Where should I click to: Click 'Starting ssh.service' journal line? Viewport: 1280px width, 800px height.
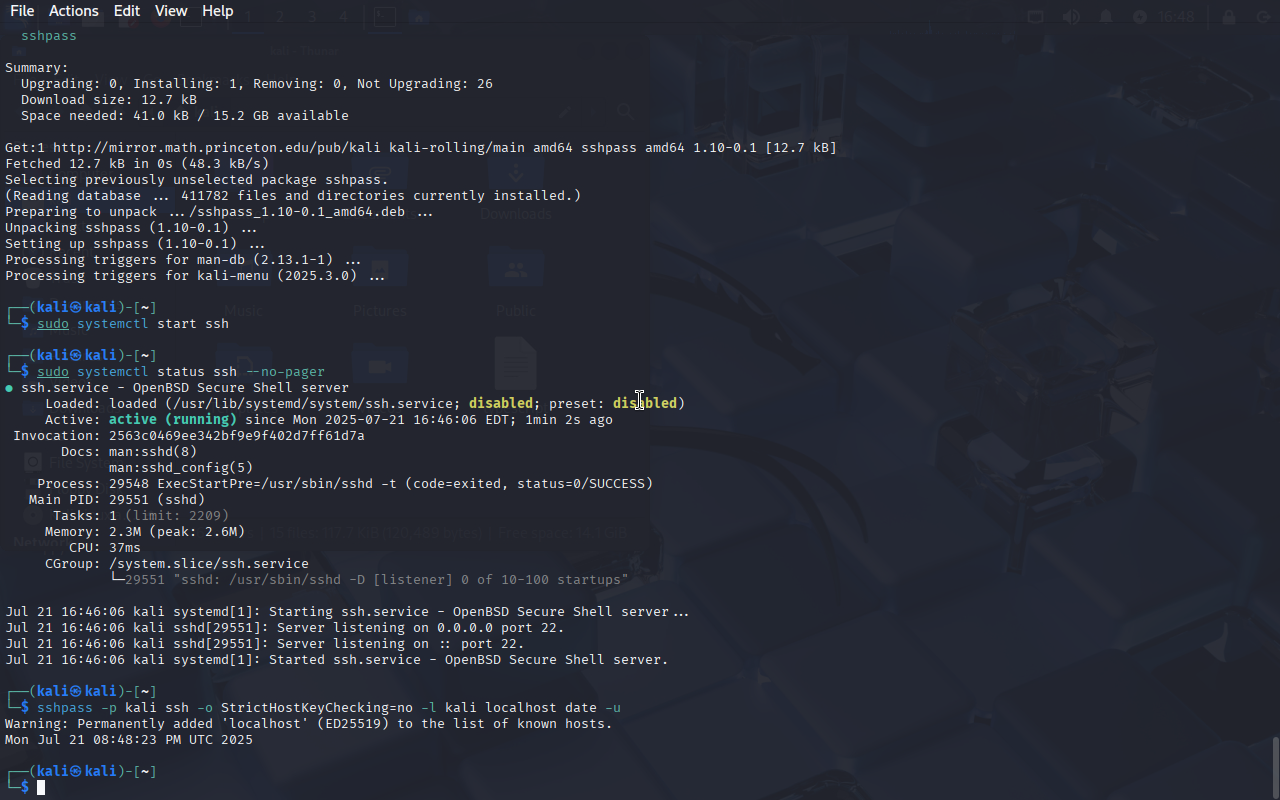pos(347,612)
